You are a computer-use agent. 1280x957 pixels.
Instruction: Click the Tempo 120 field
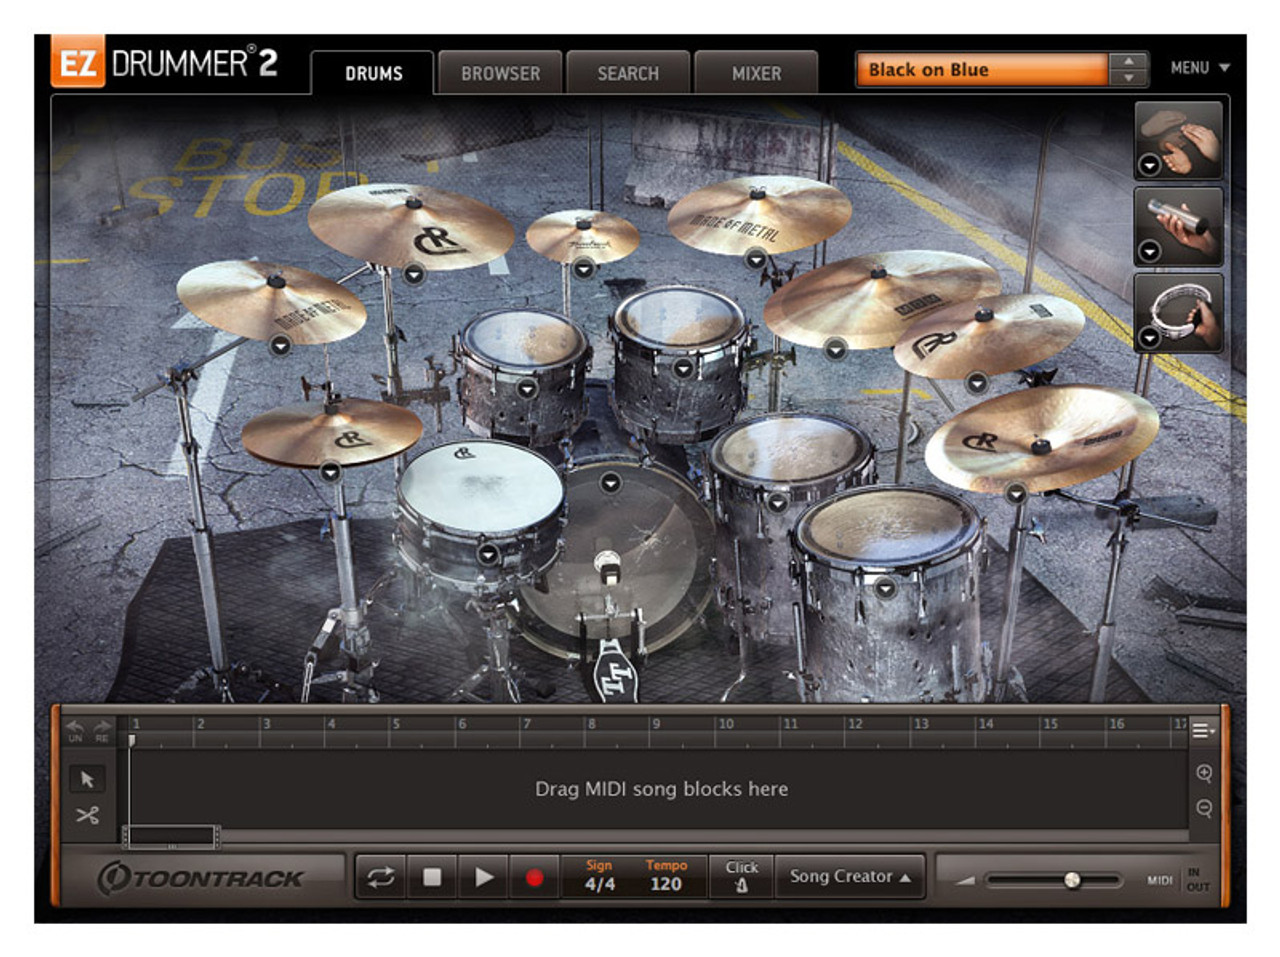[x=666, y=876]
